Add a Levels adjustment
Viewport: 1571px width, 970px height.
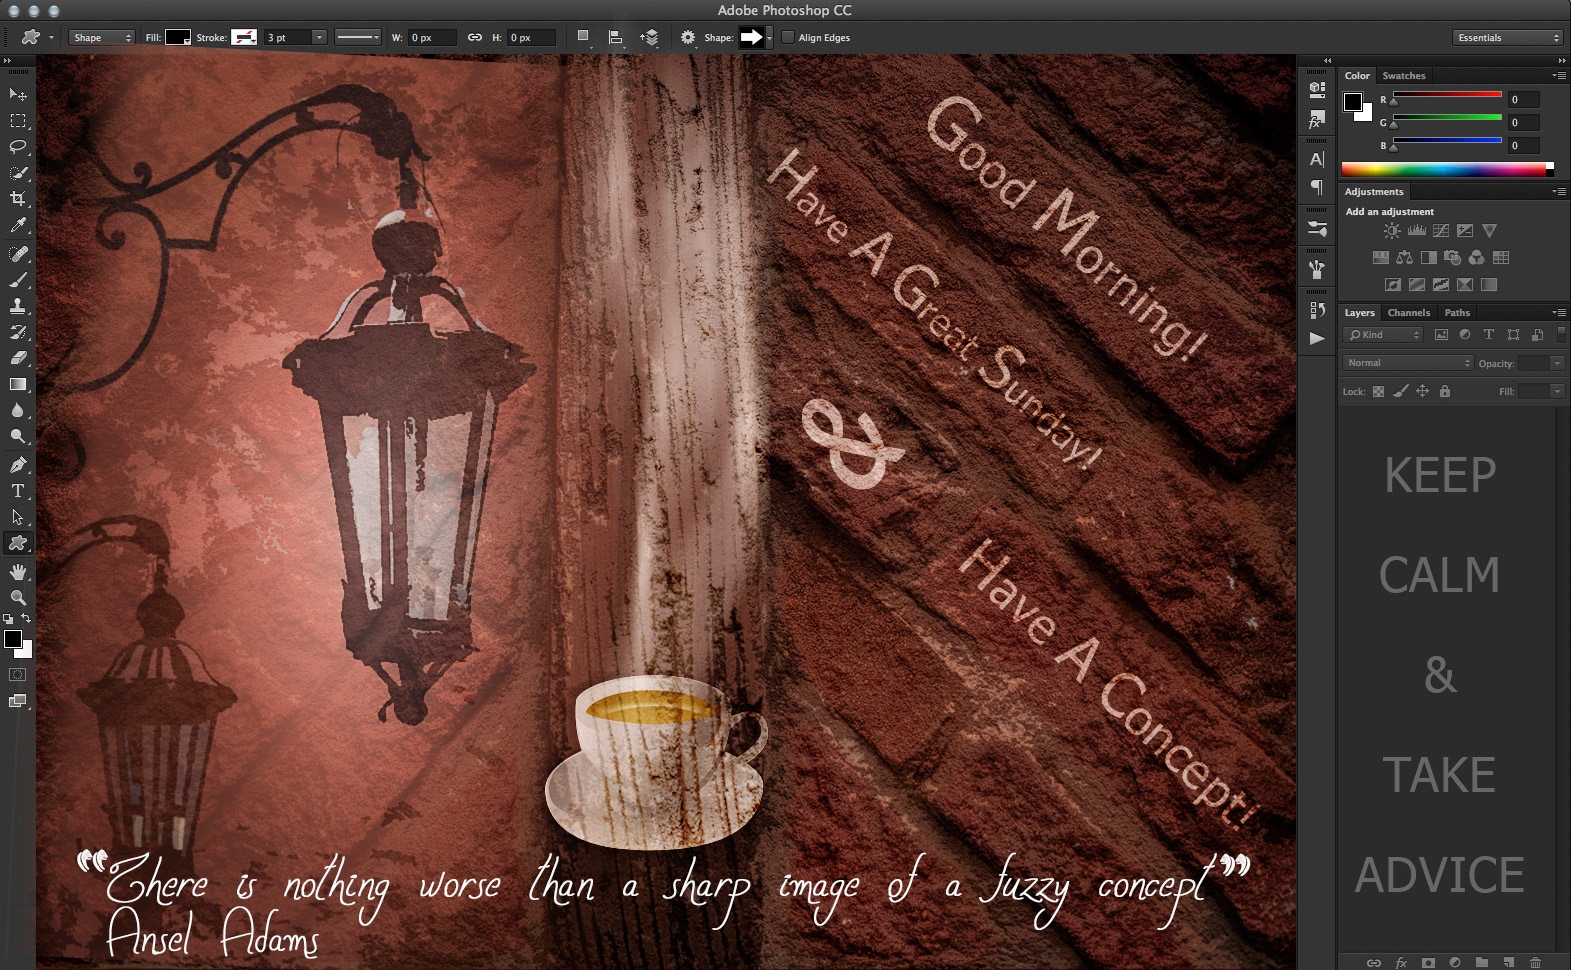(x=1417, y=231)
